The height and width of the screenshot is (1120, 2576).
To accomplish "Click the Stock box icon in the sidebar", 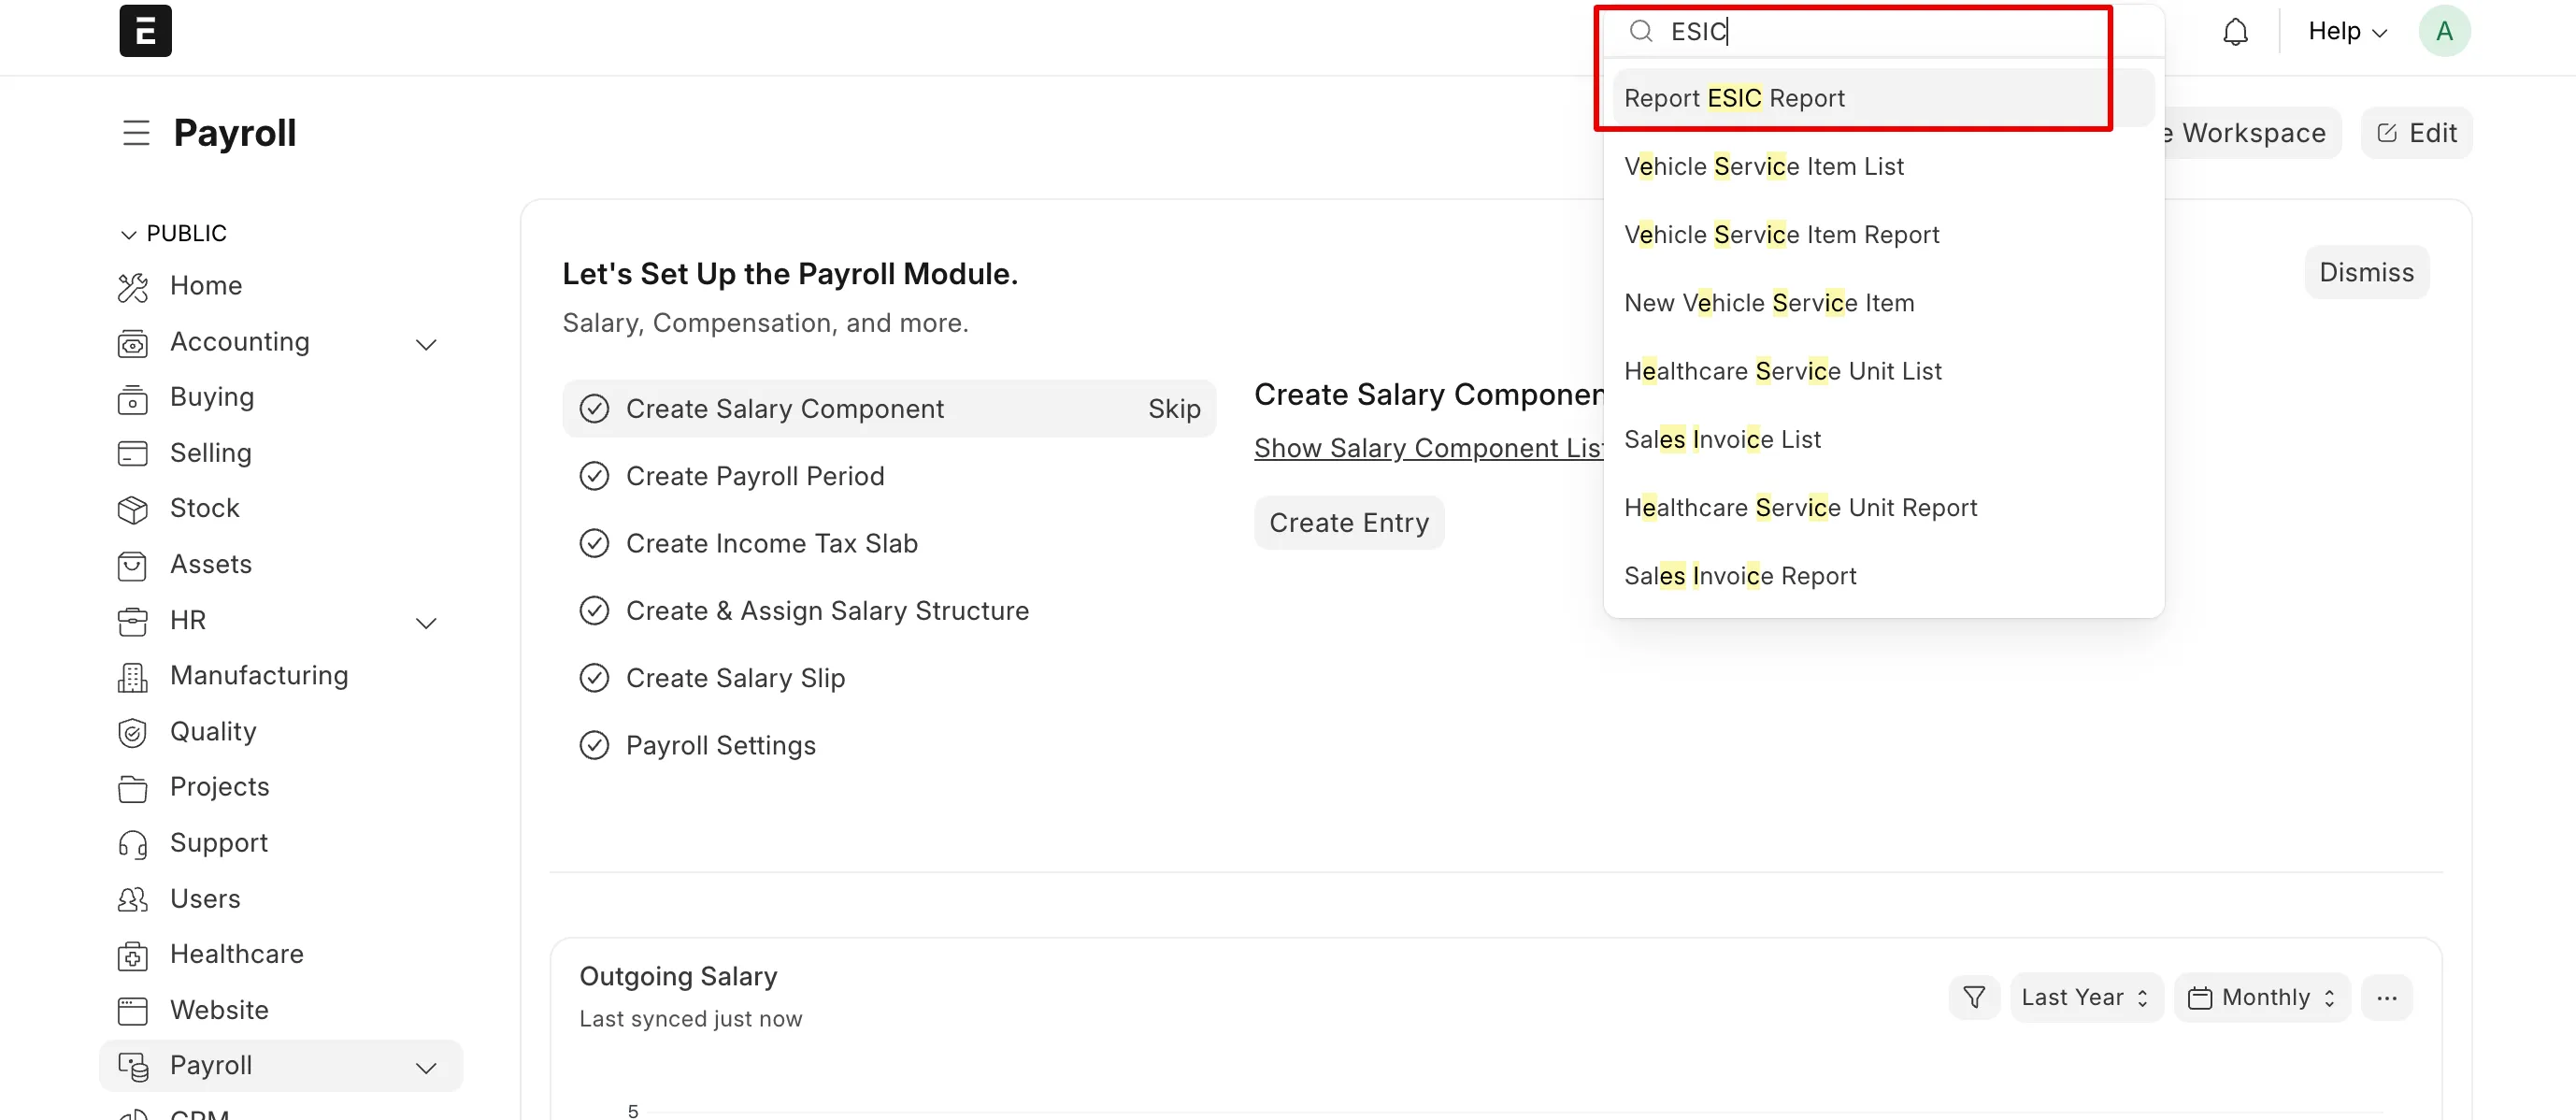I will click(x=132, y=510).
